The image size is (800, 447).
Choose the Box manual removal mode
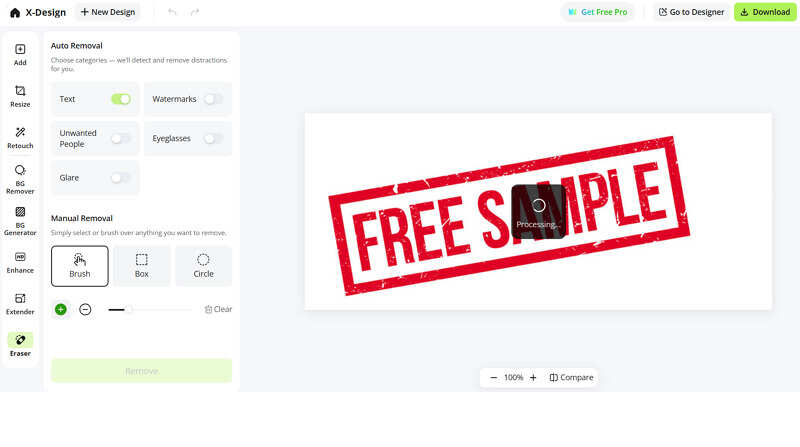coord(141,266)
